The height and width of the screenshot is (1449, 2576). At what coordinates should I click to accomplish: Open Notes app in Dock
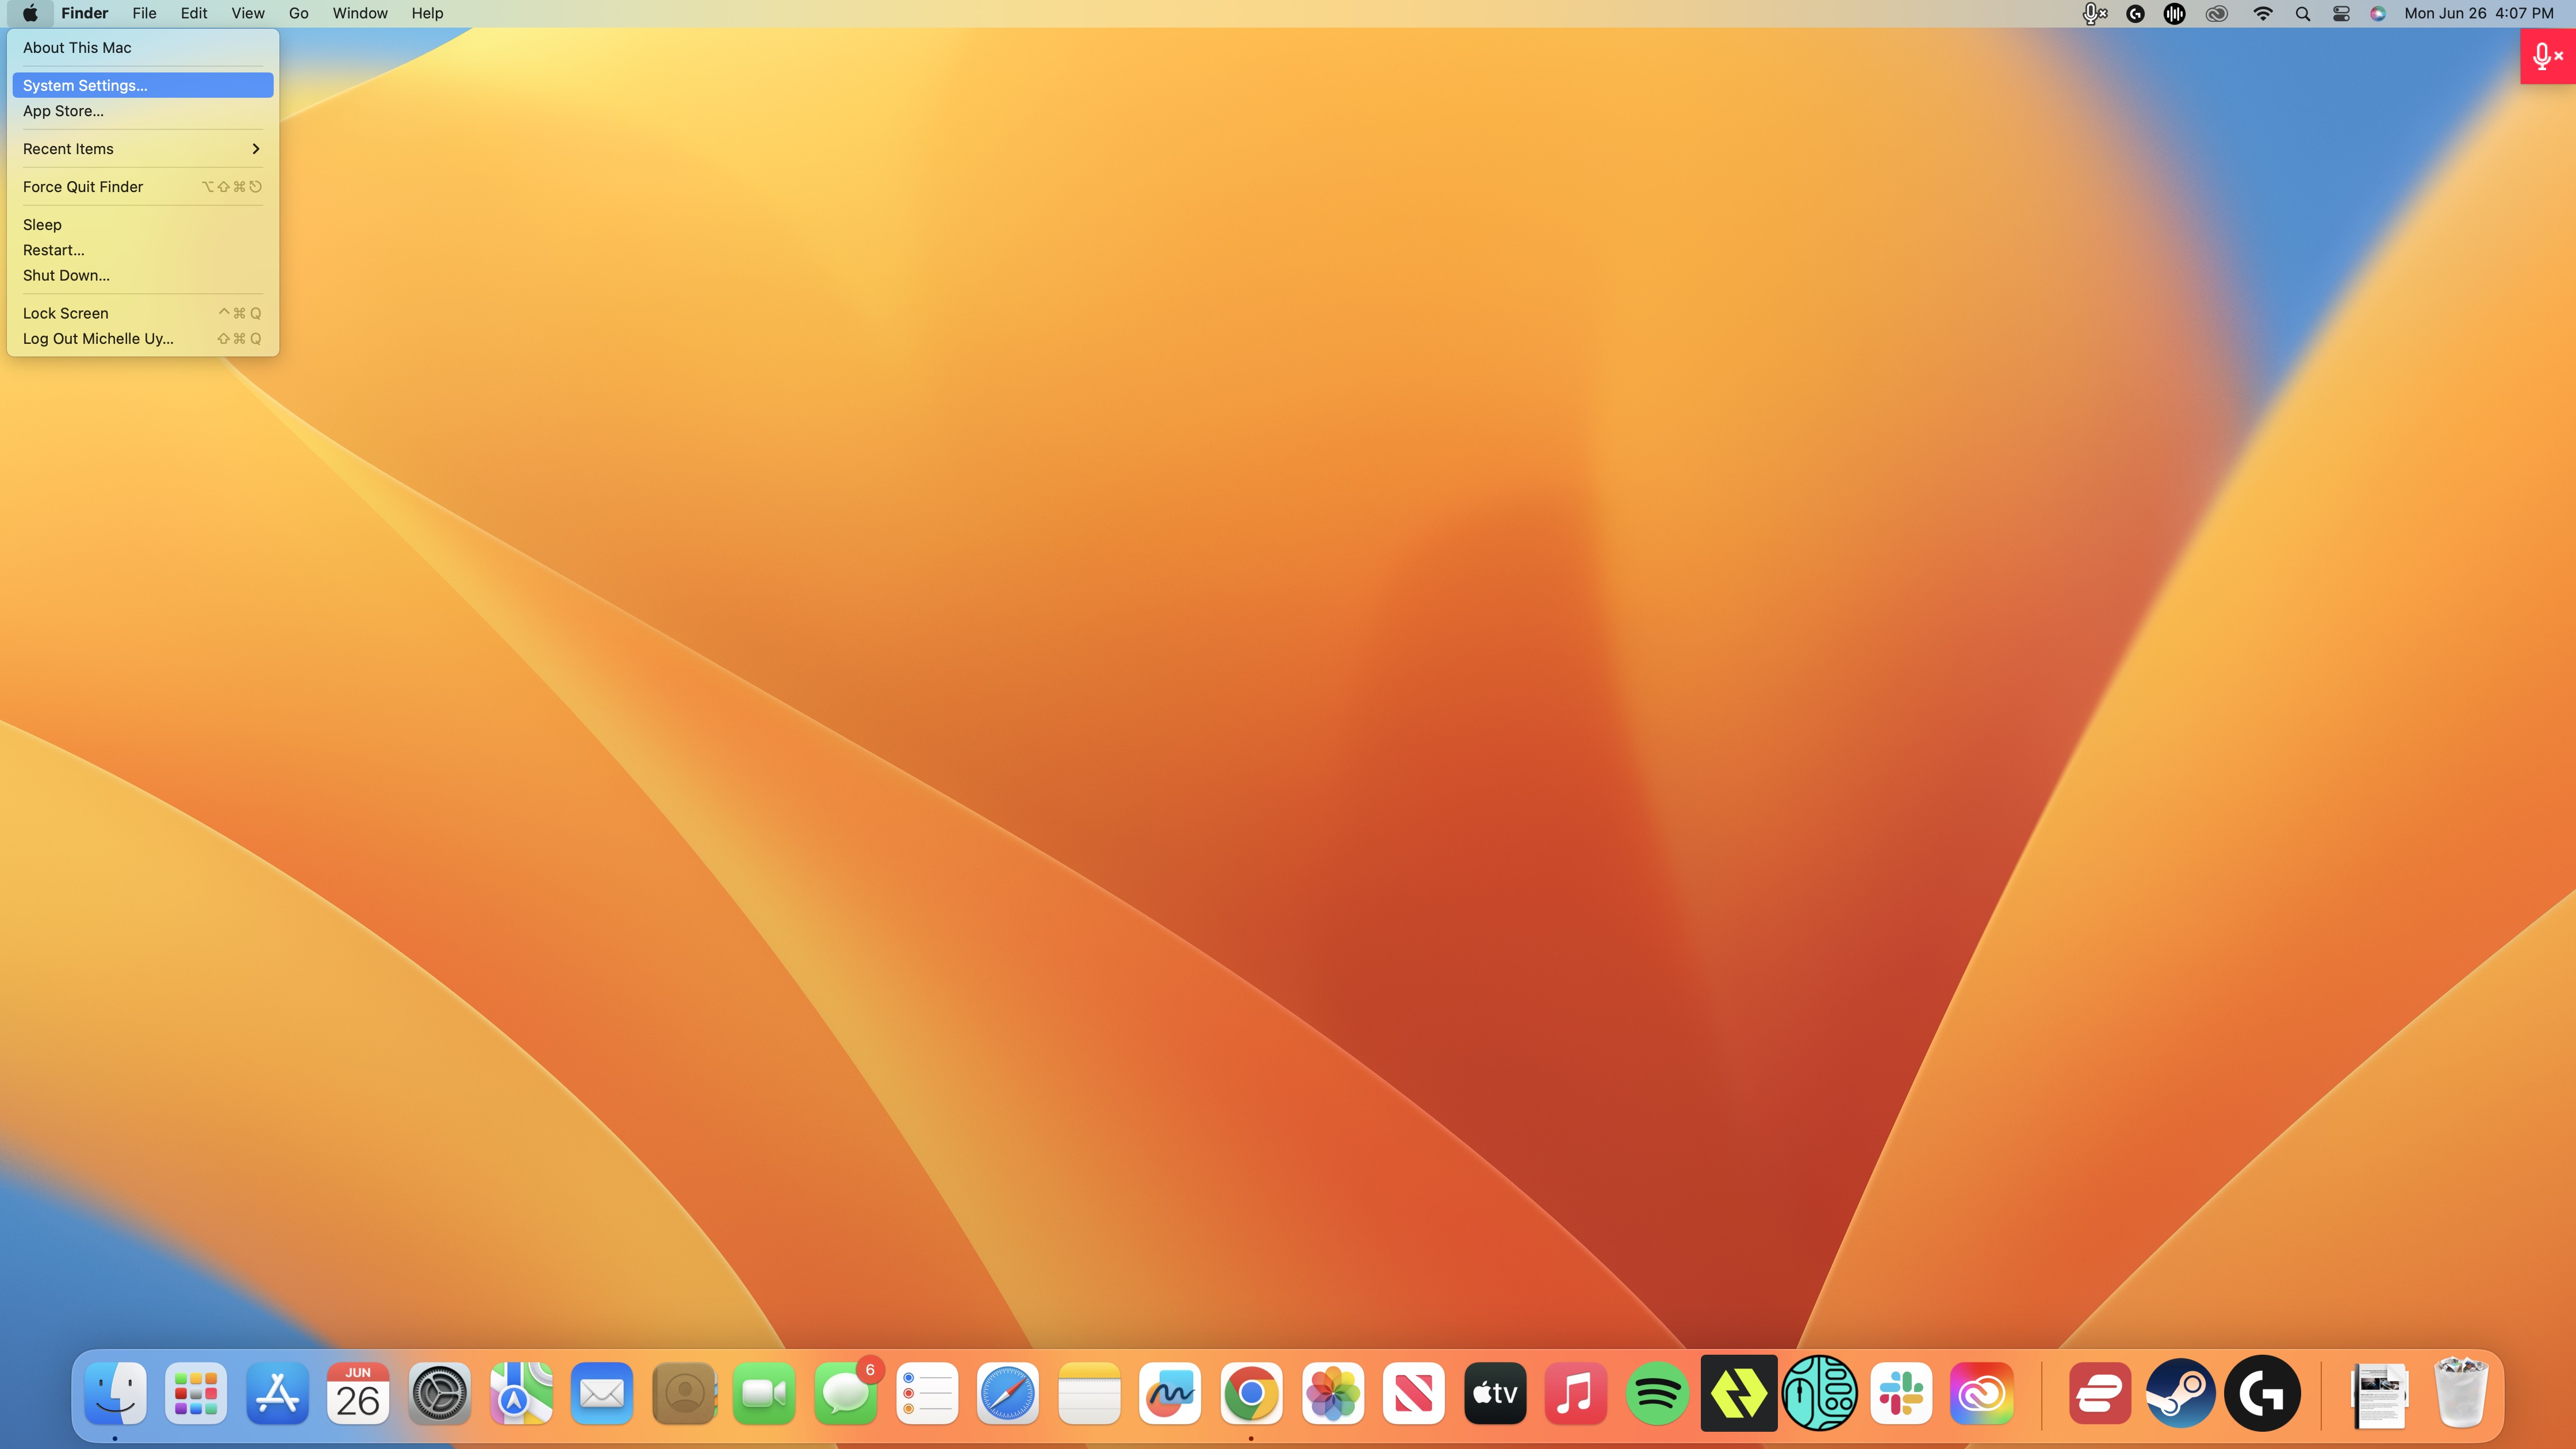coord(1090,1393)
